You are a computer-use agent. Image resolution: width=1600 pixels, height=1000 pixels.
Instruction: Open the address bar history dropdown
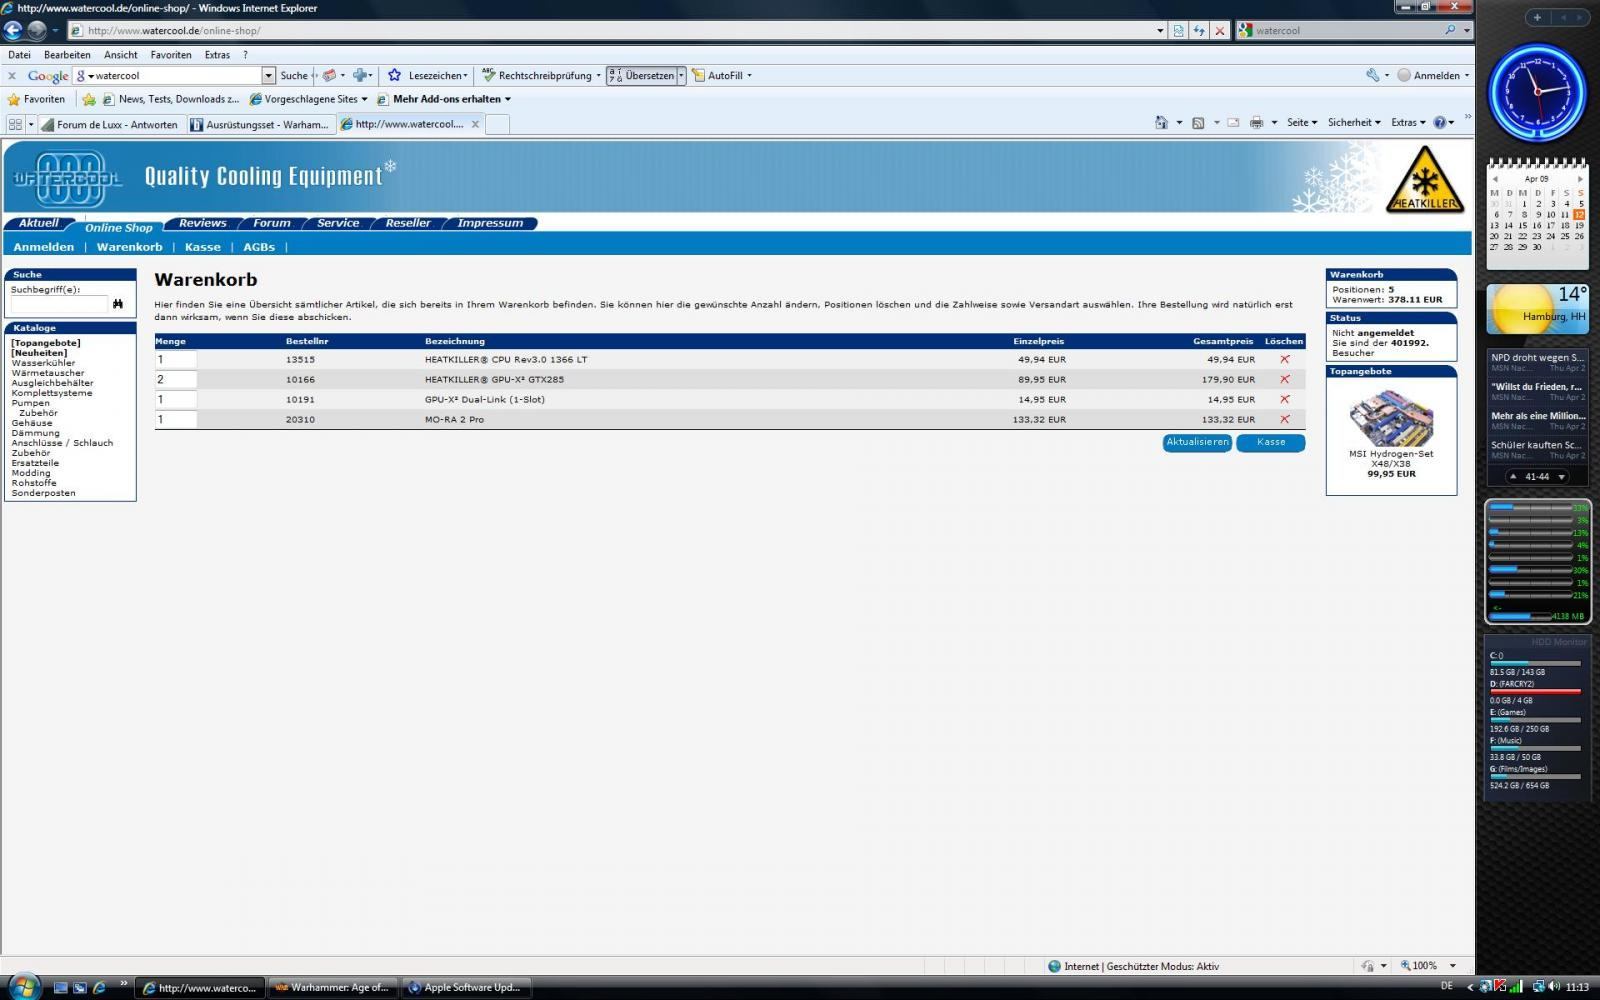point(1160,30)
